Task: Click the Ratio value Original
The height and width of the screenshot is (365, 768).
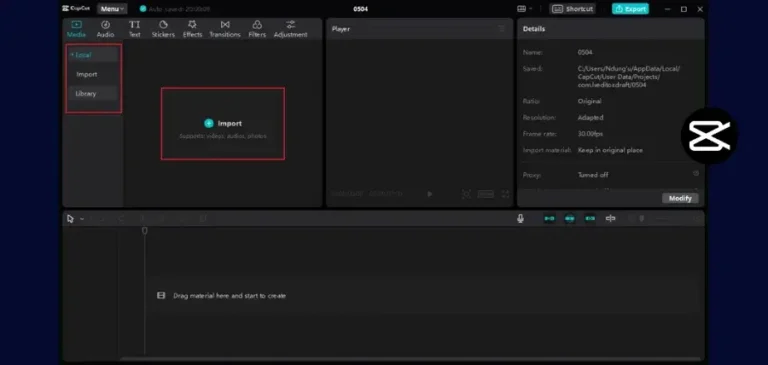Action: pos(590,101)
